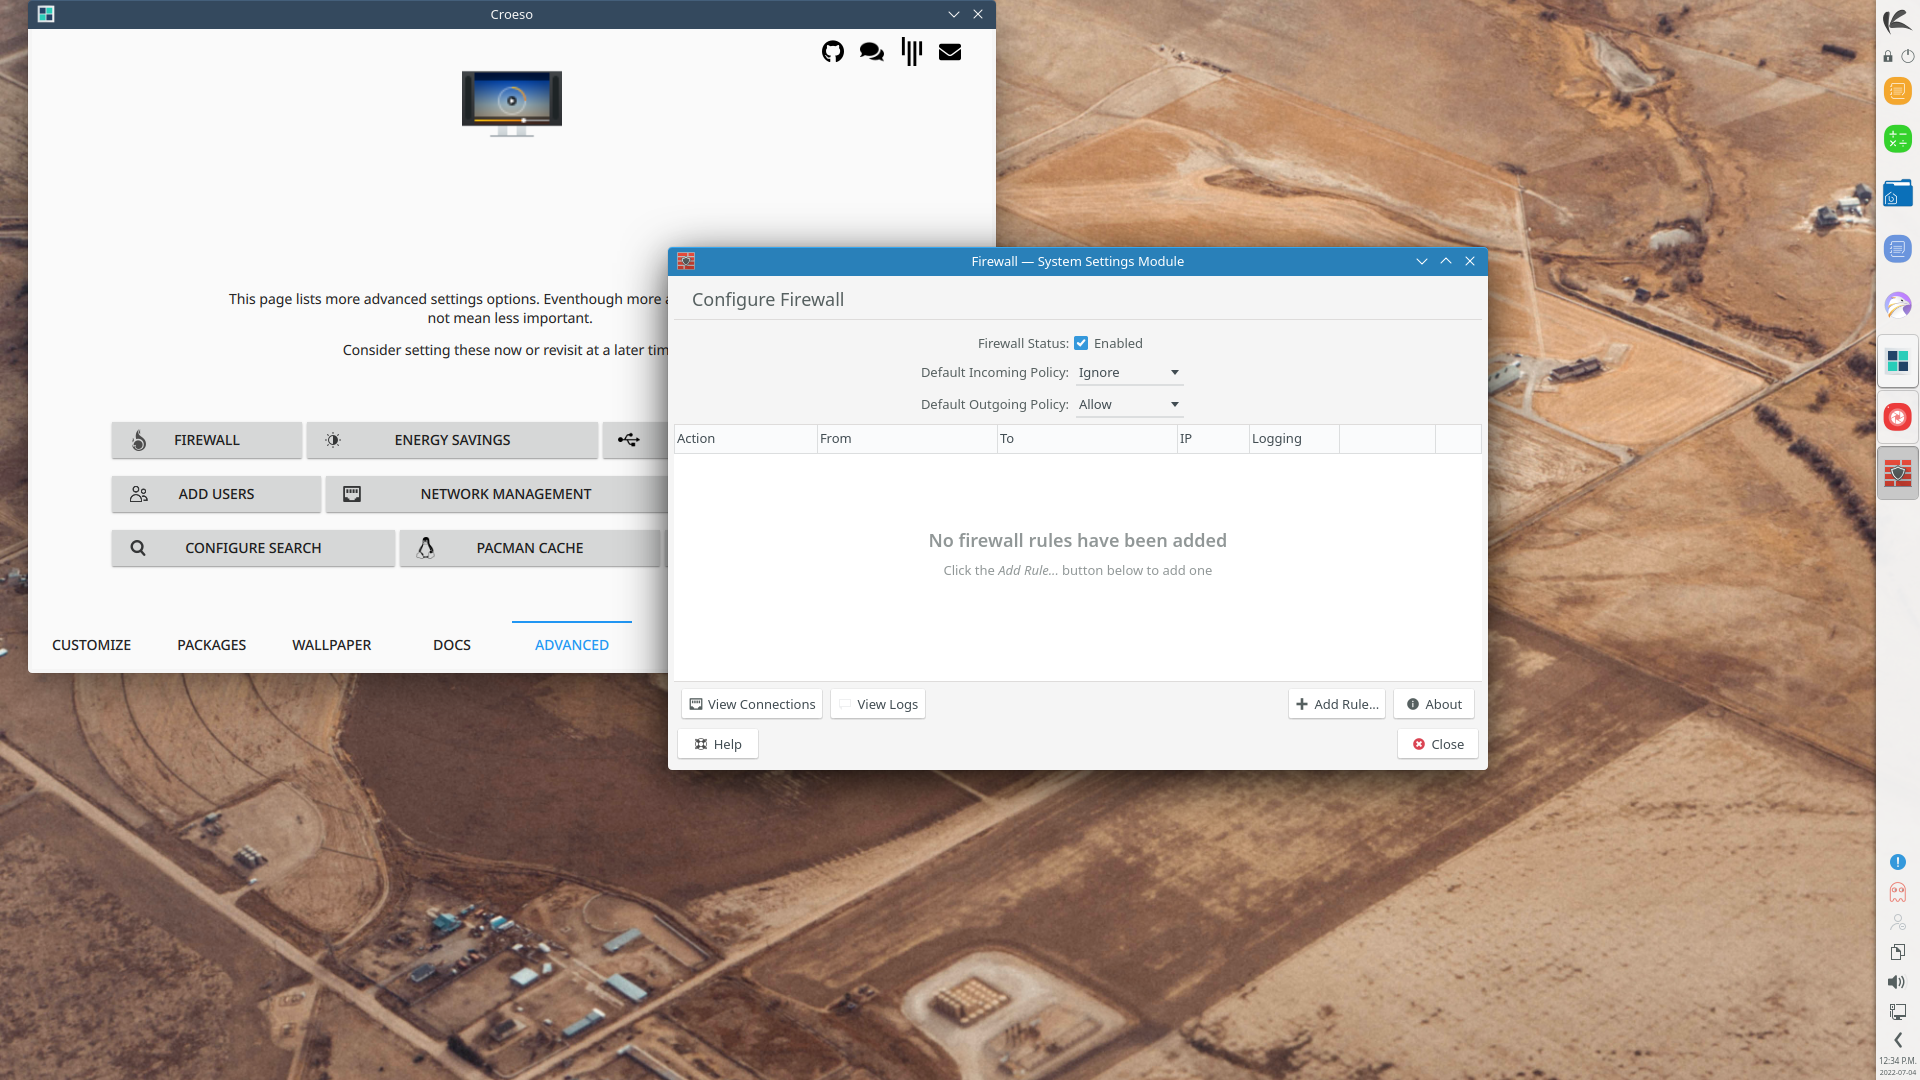Open the network connection tray icon
Viewport: 1920px width, 1080px height.
pyautogui.click(x=1897, y=1012)
